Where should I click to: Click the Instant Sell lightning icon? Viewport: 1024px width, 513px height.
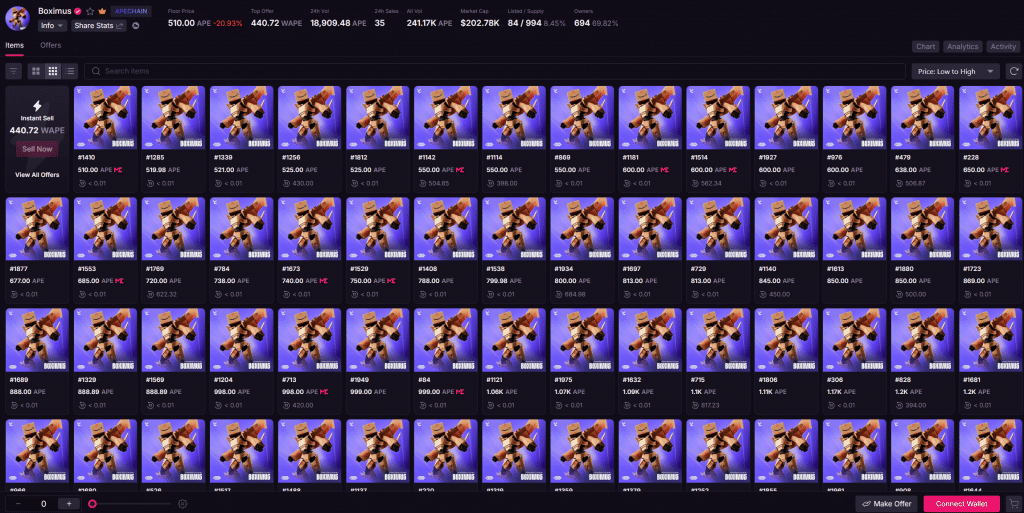tap(37, 106)
